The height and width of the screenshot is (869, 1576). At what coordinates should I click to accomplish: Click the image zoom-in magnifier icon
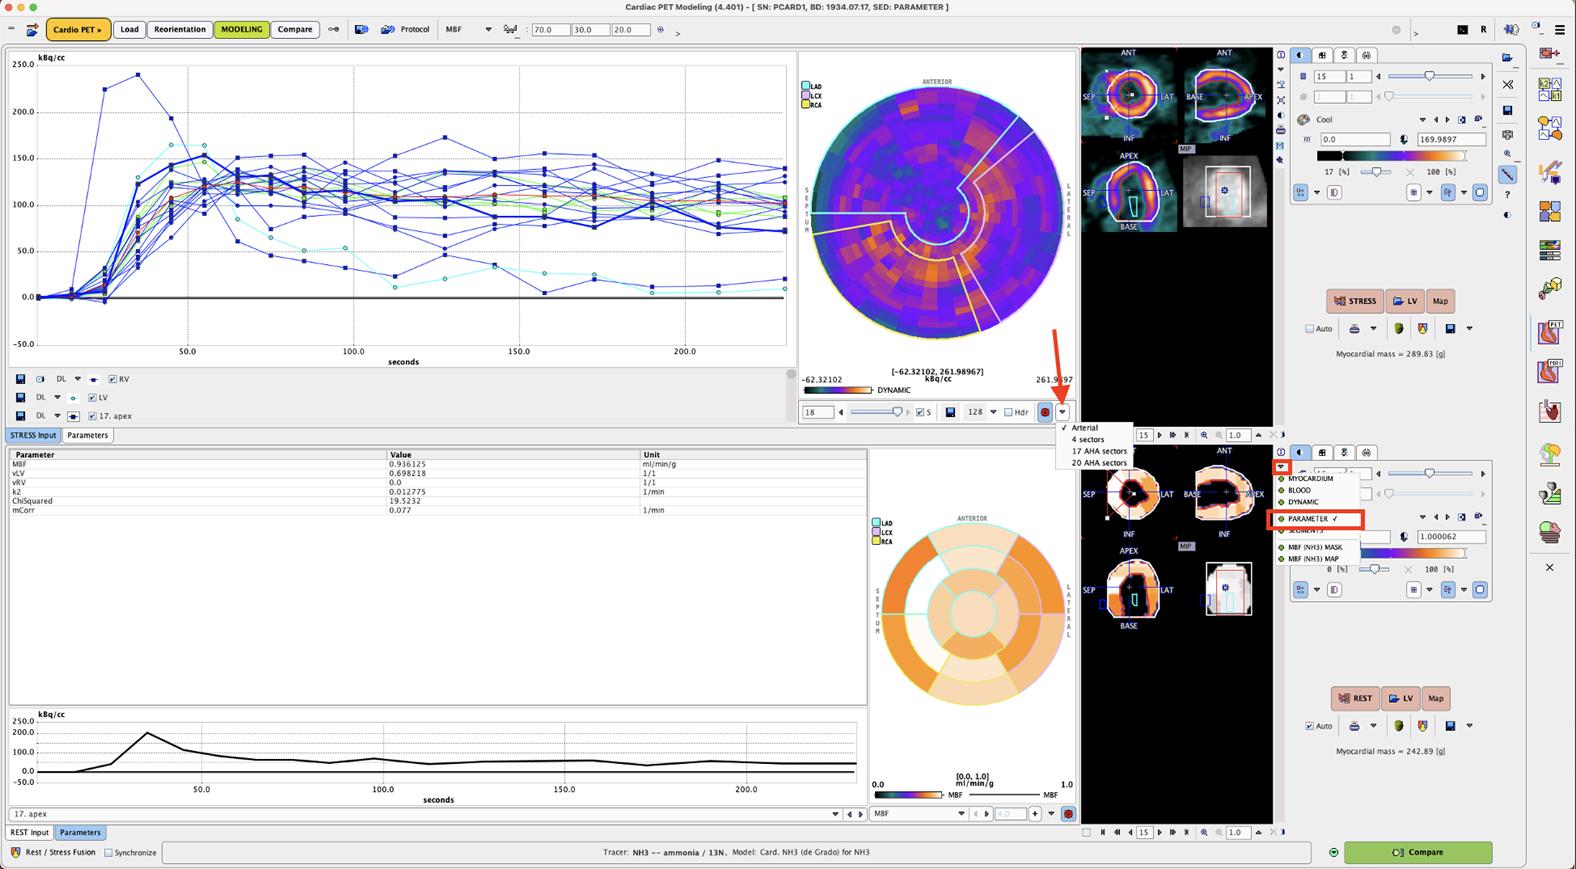tap(1204, 435)
